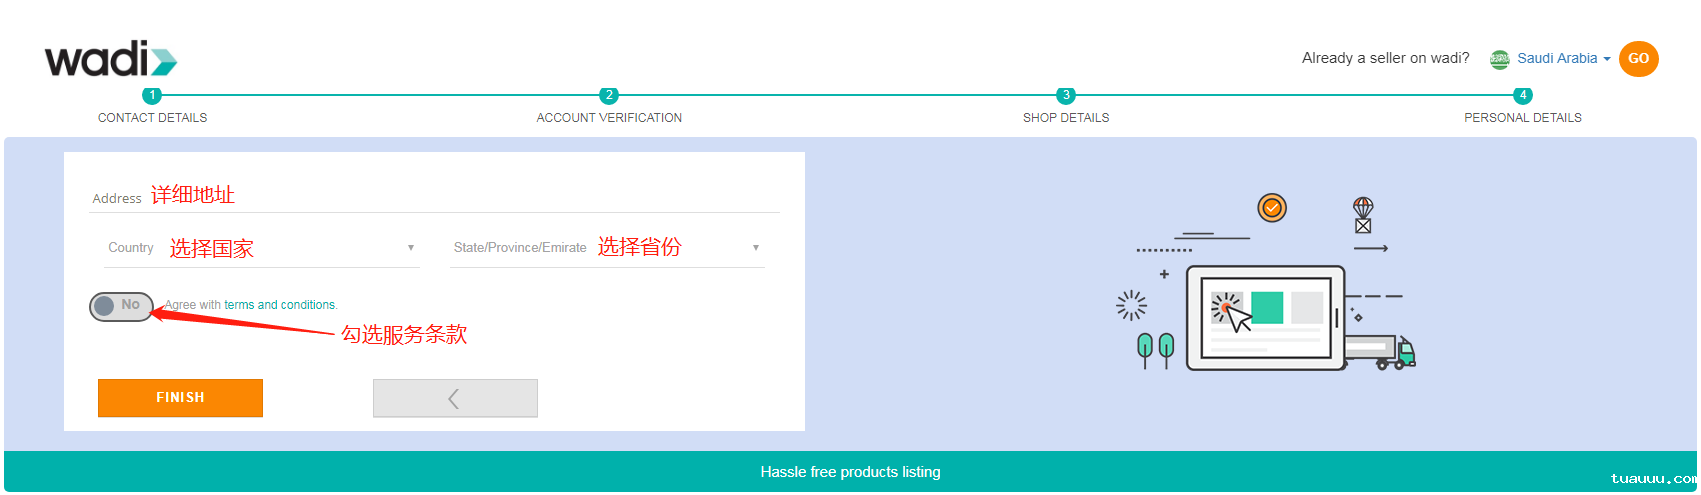Screen dimensions: 1701x495
Task: Click the orange checkmark badge in illustration
Action: (1272, 208)
